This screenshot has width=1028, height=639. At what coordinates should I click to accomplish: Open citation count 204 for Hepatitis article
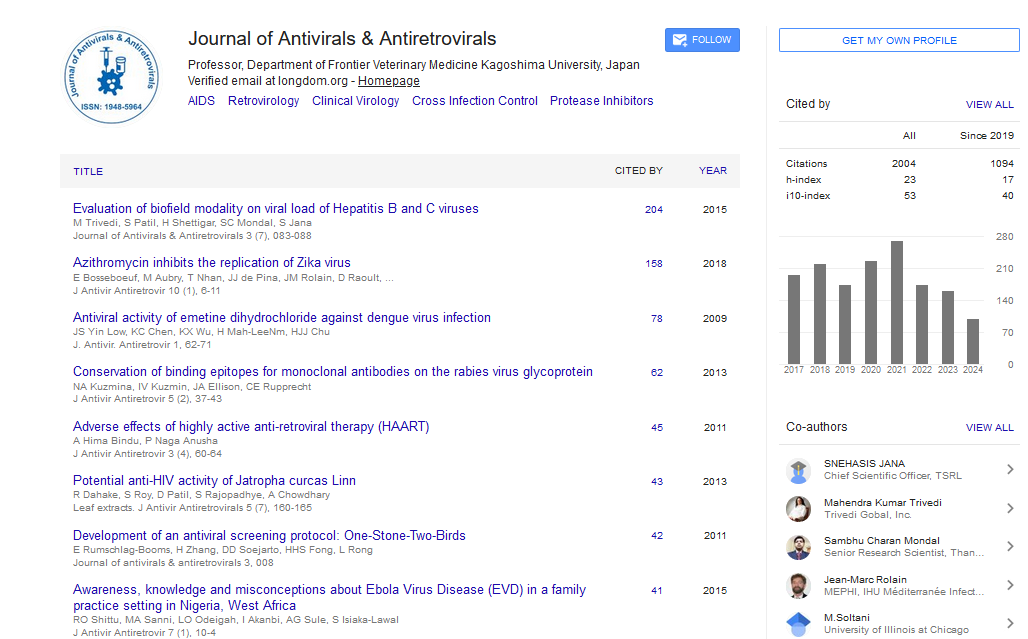click(x=654, y=210)
